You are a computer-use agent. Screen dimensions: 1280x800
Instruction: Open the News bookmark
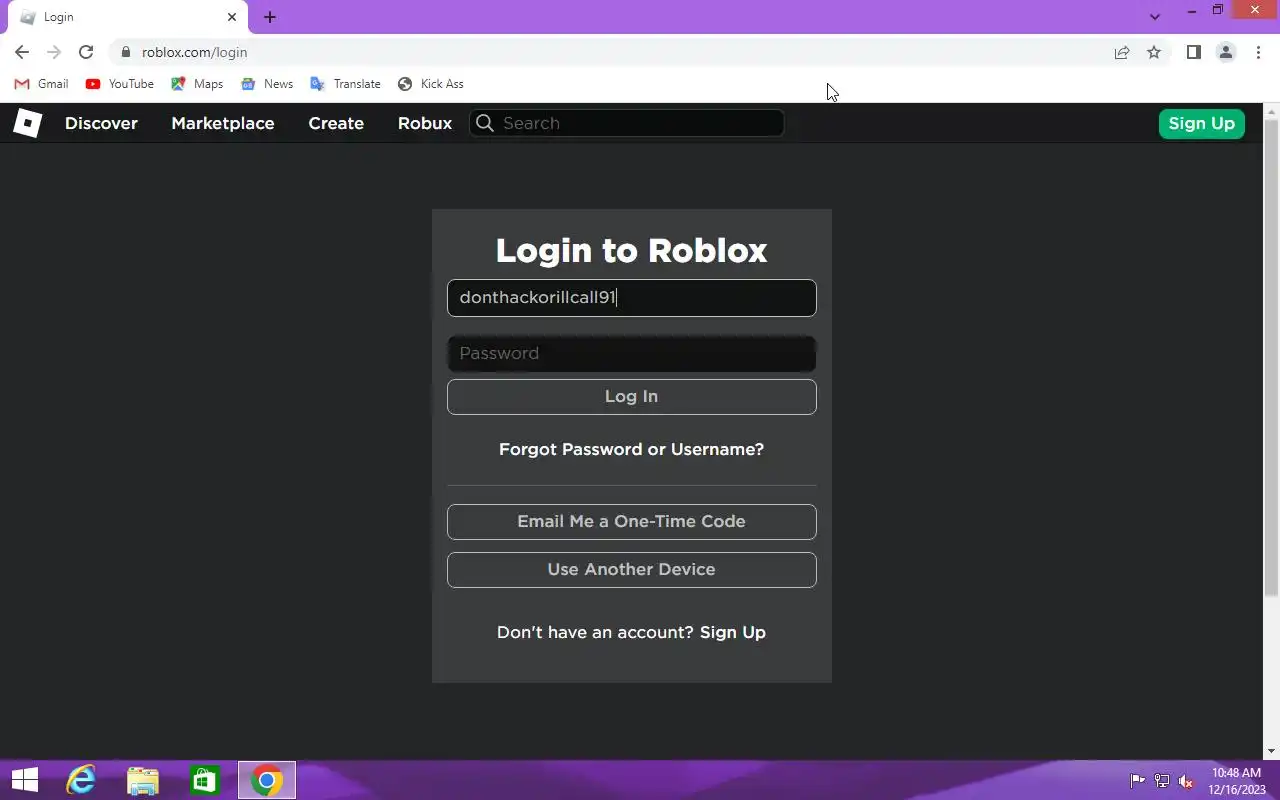point(267,84)
